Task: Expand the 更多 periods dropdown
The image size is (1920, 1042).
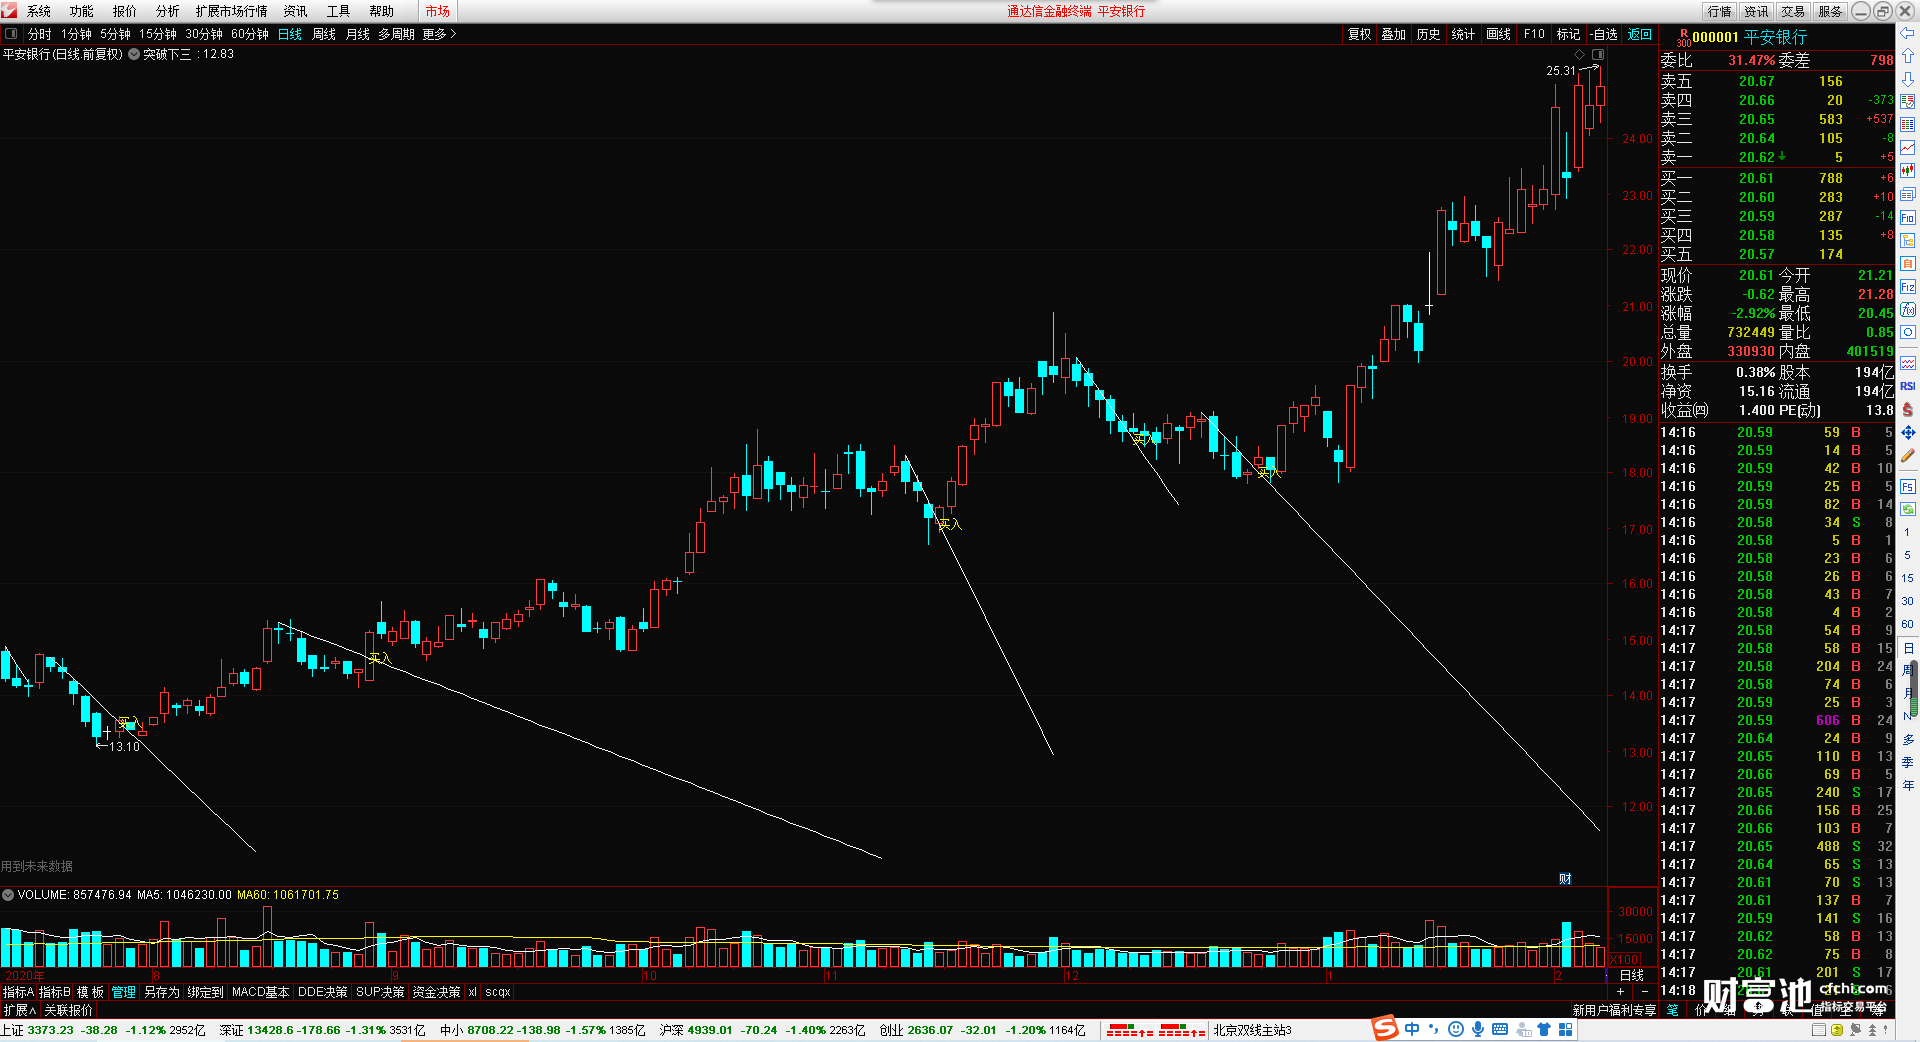Action: (x=439, y=34)
